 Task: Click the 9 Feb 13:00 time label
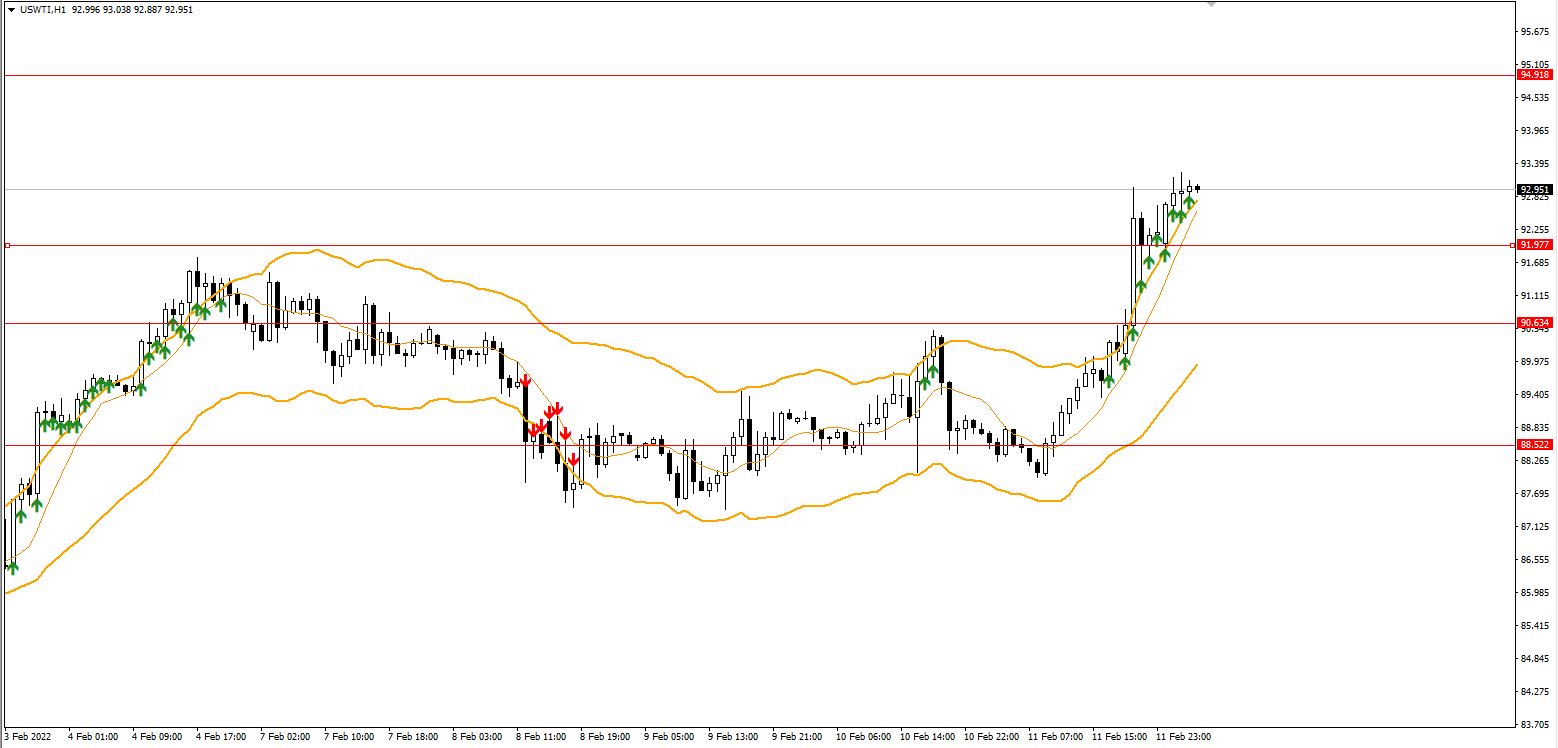[x=733, y=737]
